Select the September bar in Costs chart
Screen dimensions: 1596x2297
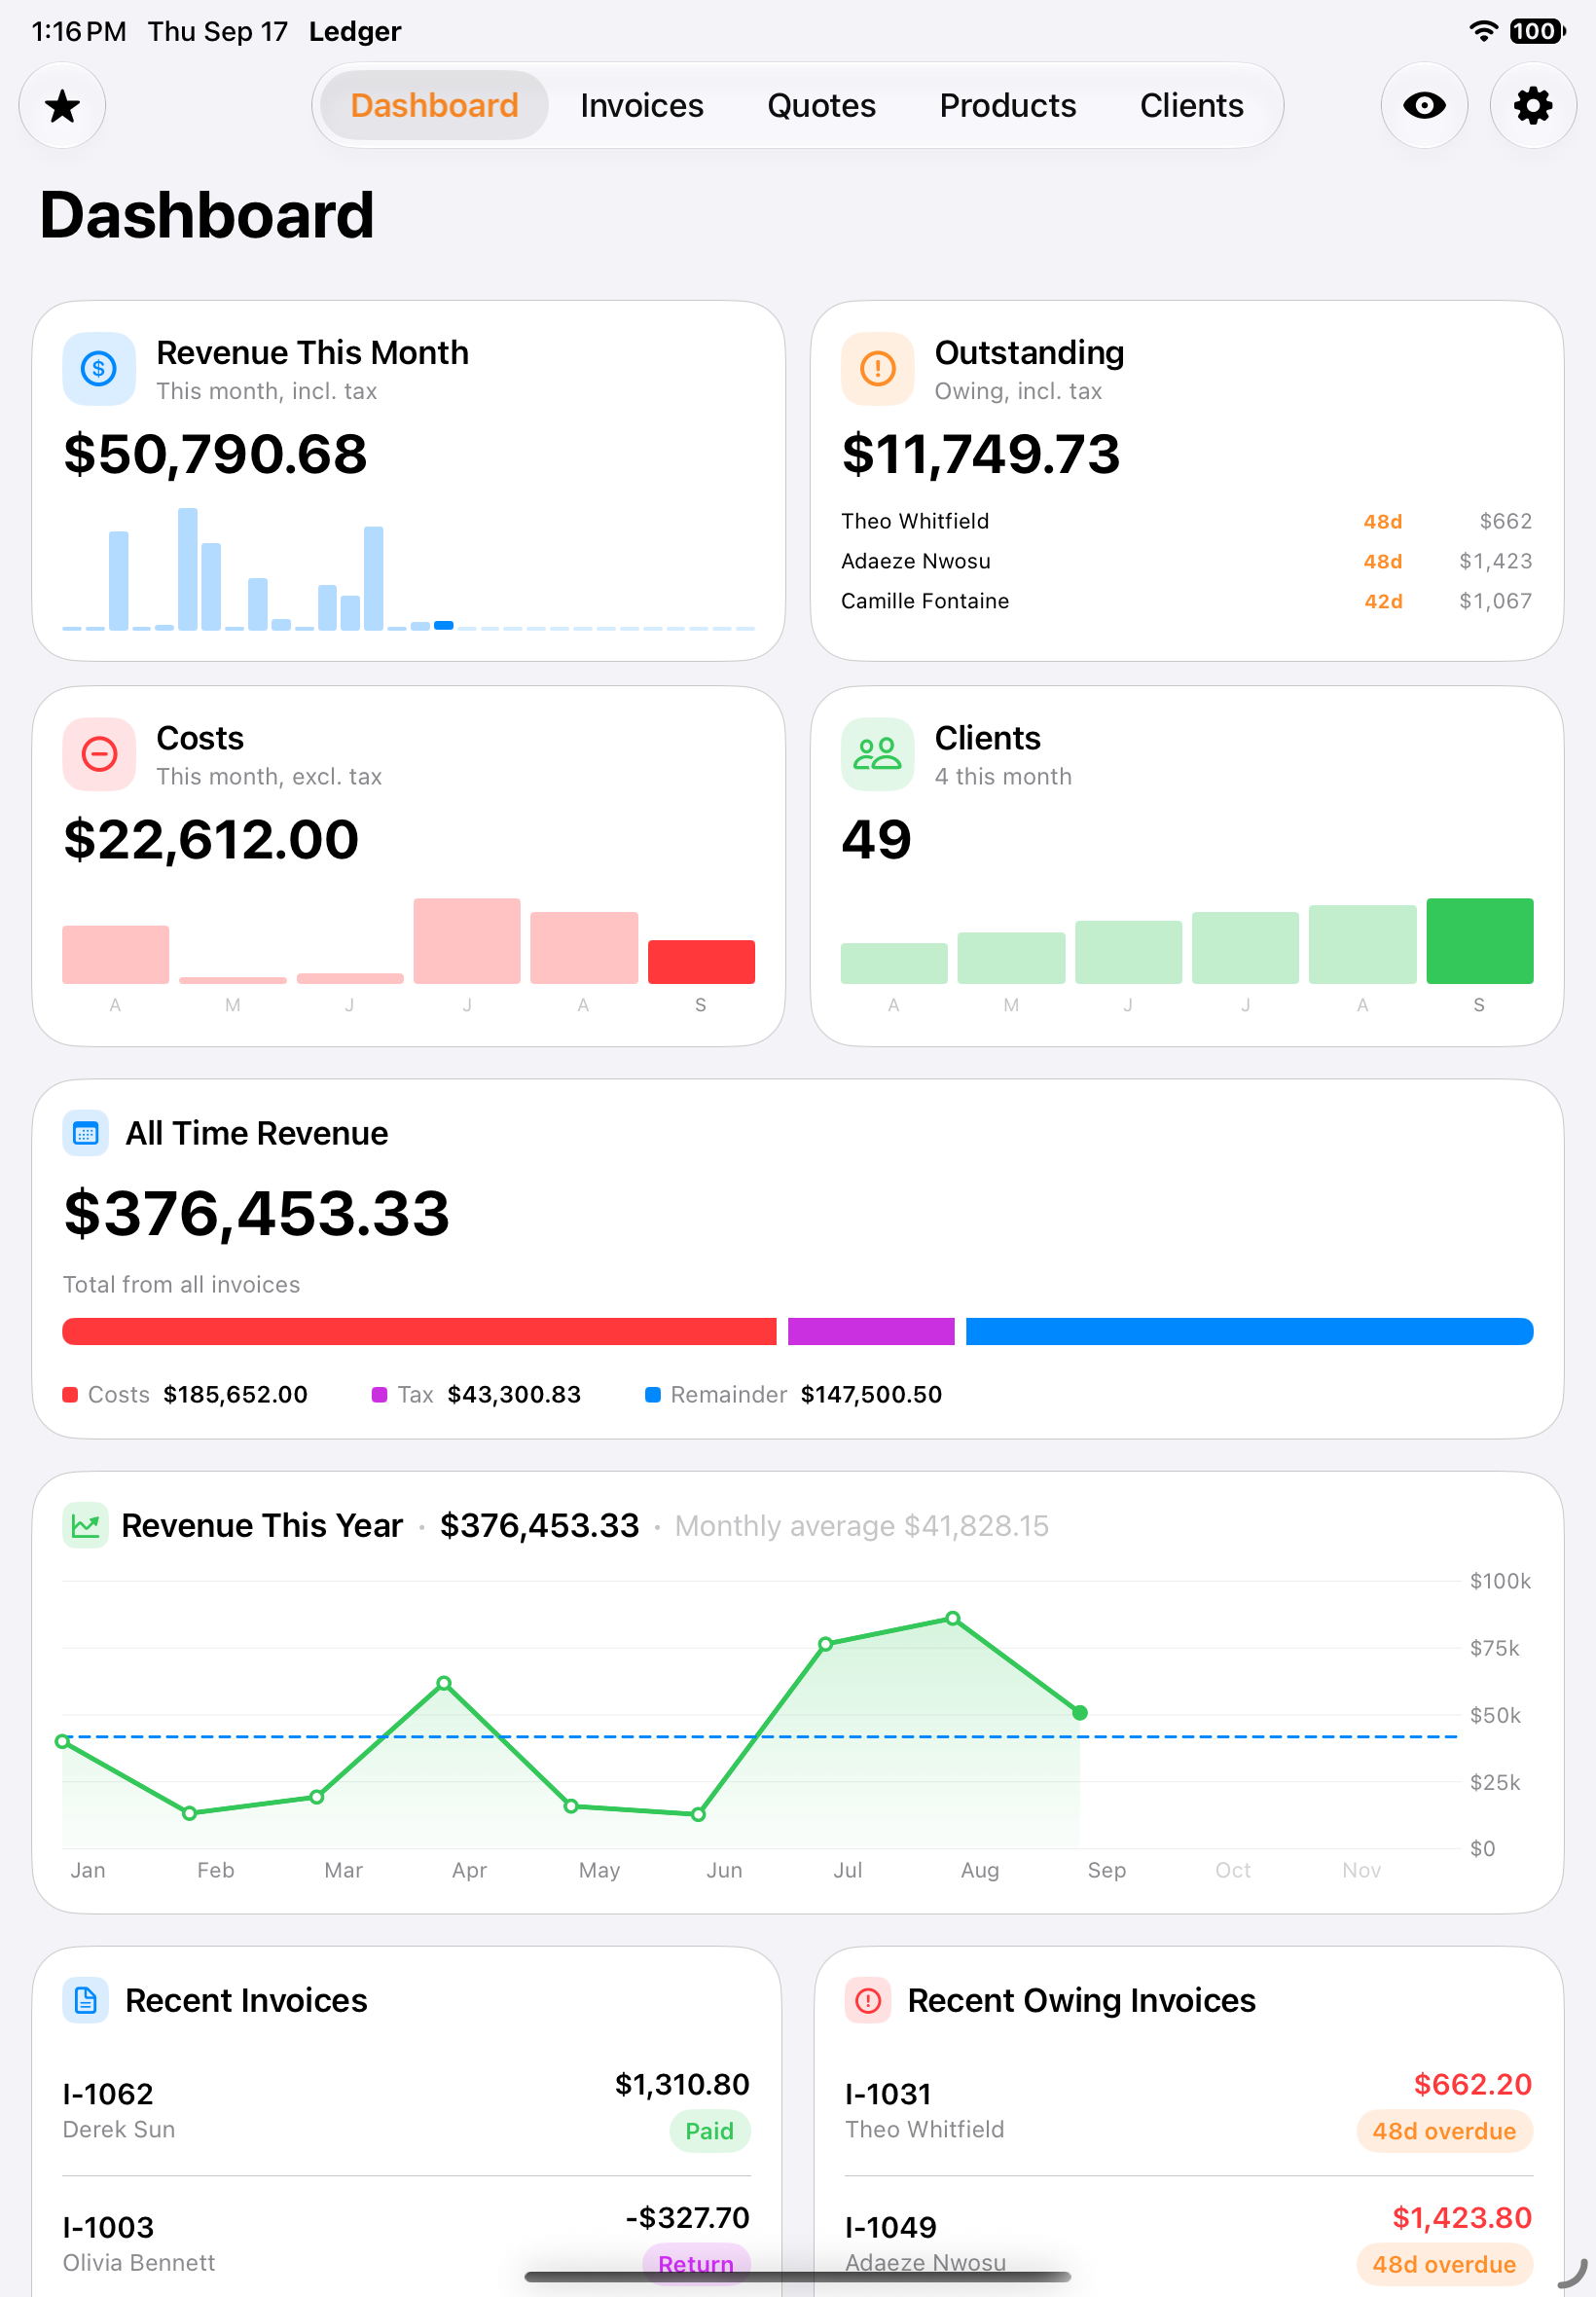coord(701,962)
